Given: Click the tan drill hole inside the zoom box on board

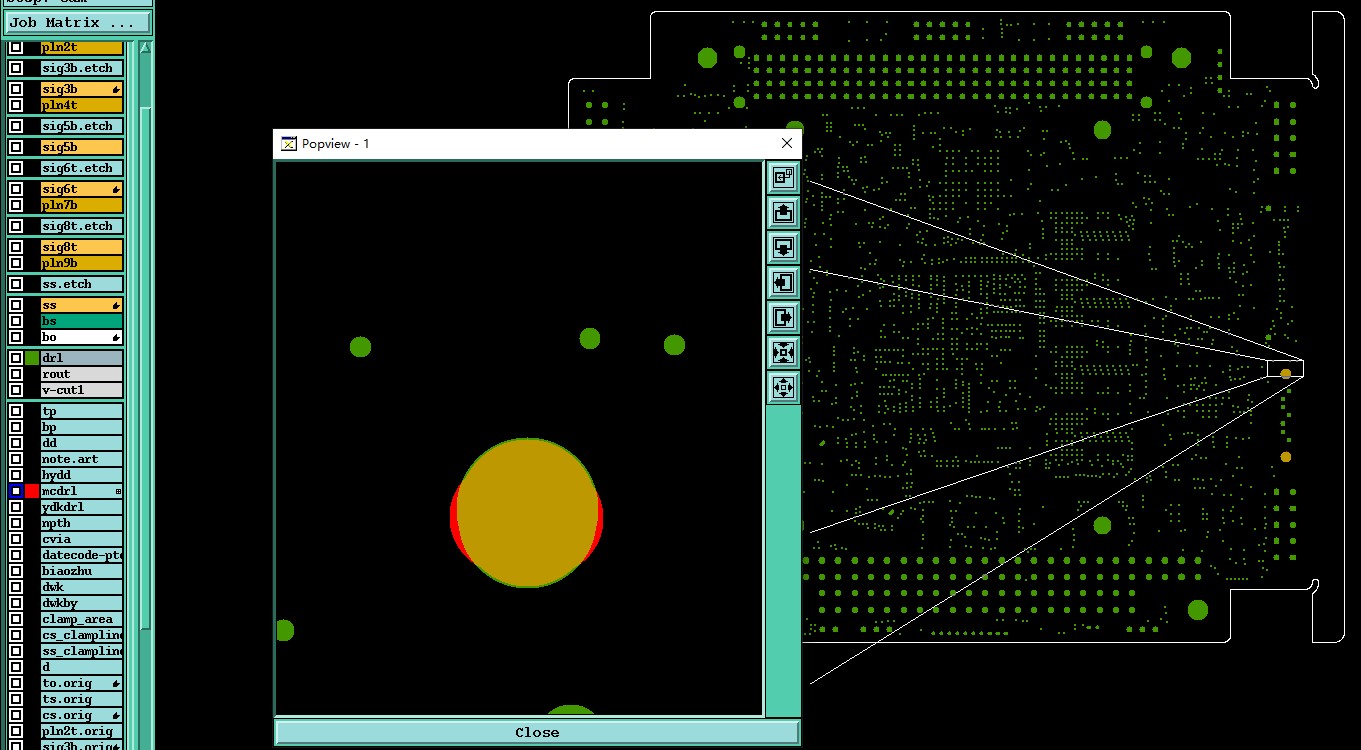Looking at the screenshot, I should [1286, 373].
